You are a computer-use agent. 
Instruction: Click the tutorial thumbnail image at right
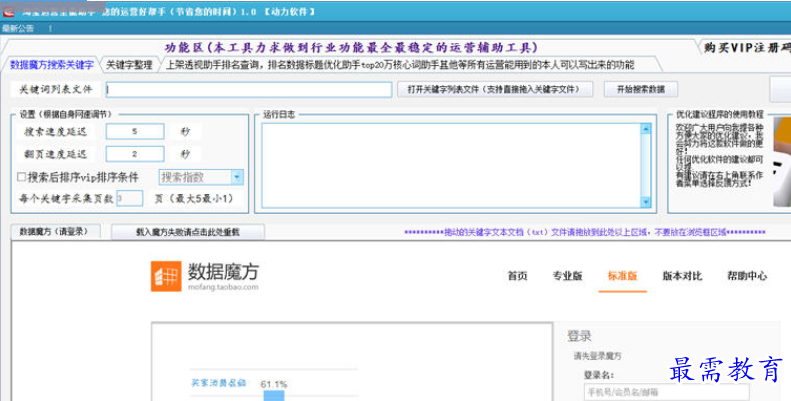782,161
